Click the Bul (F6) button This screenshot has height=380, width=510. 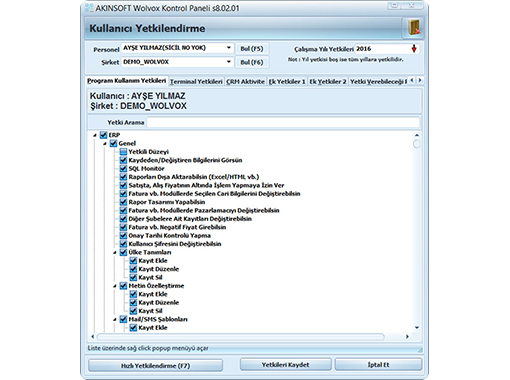pyautogui.click(x=252, y=62)
